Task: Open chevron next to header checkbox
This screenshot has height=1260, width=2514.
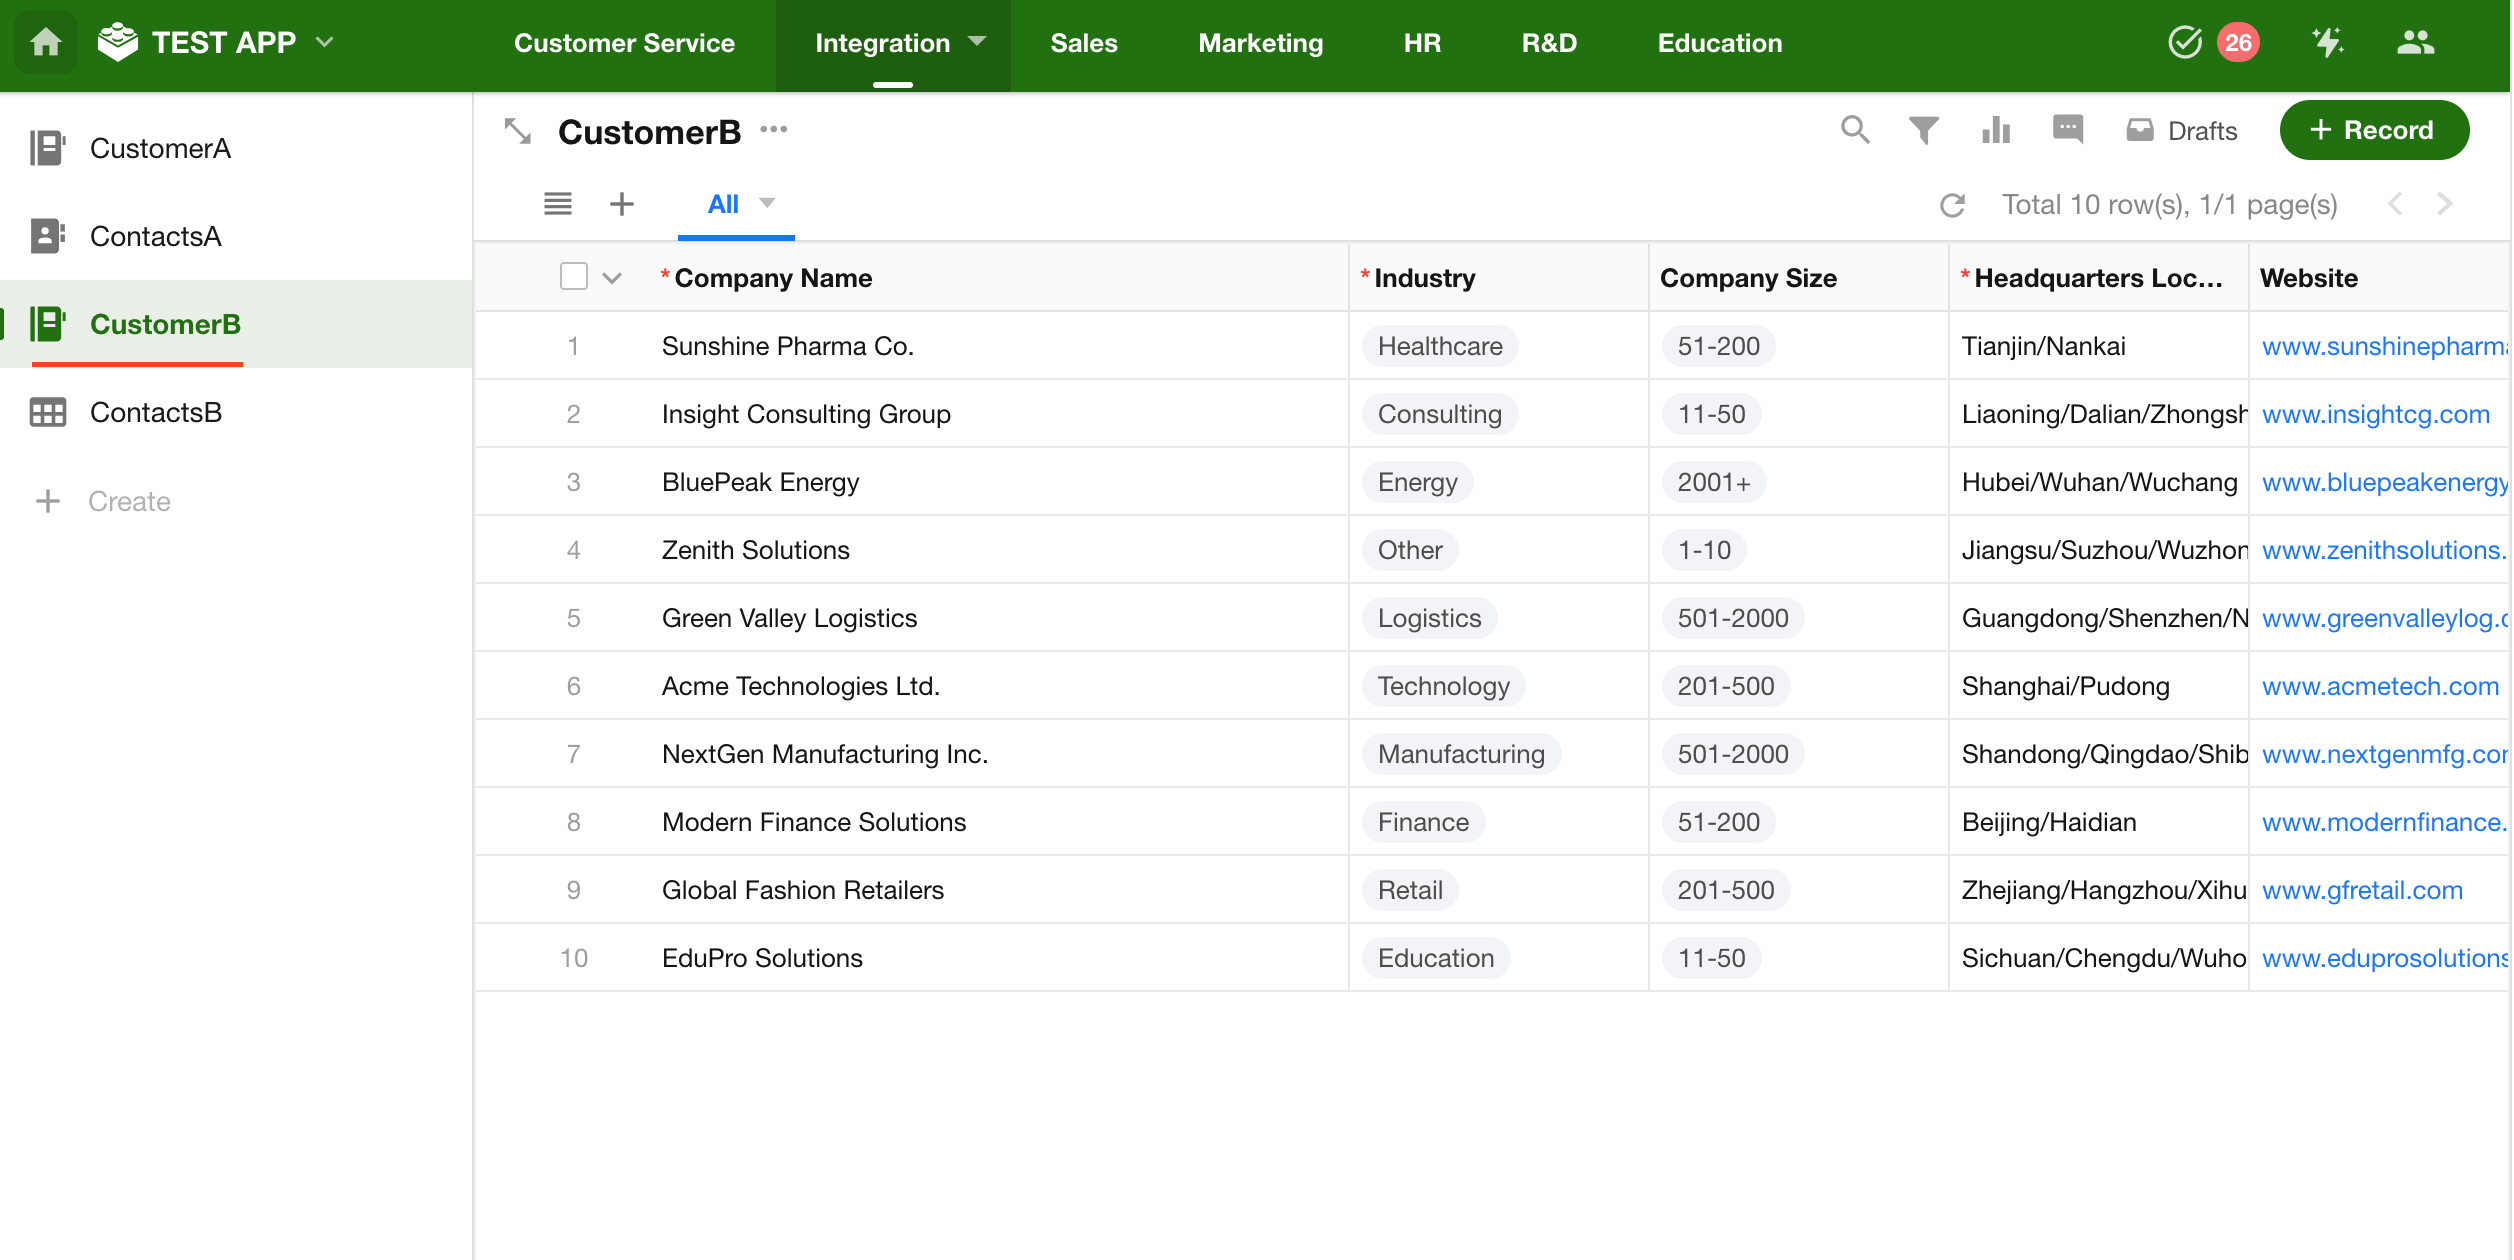Action: (x=612, y=278)
